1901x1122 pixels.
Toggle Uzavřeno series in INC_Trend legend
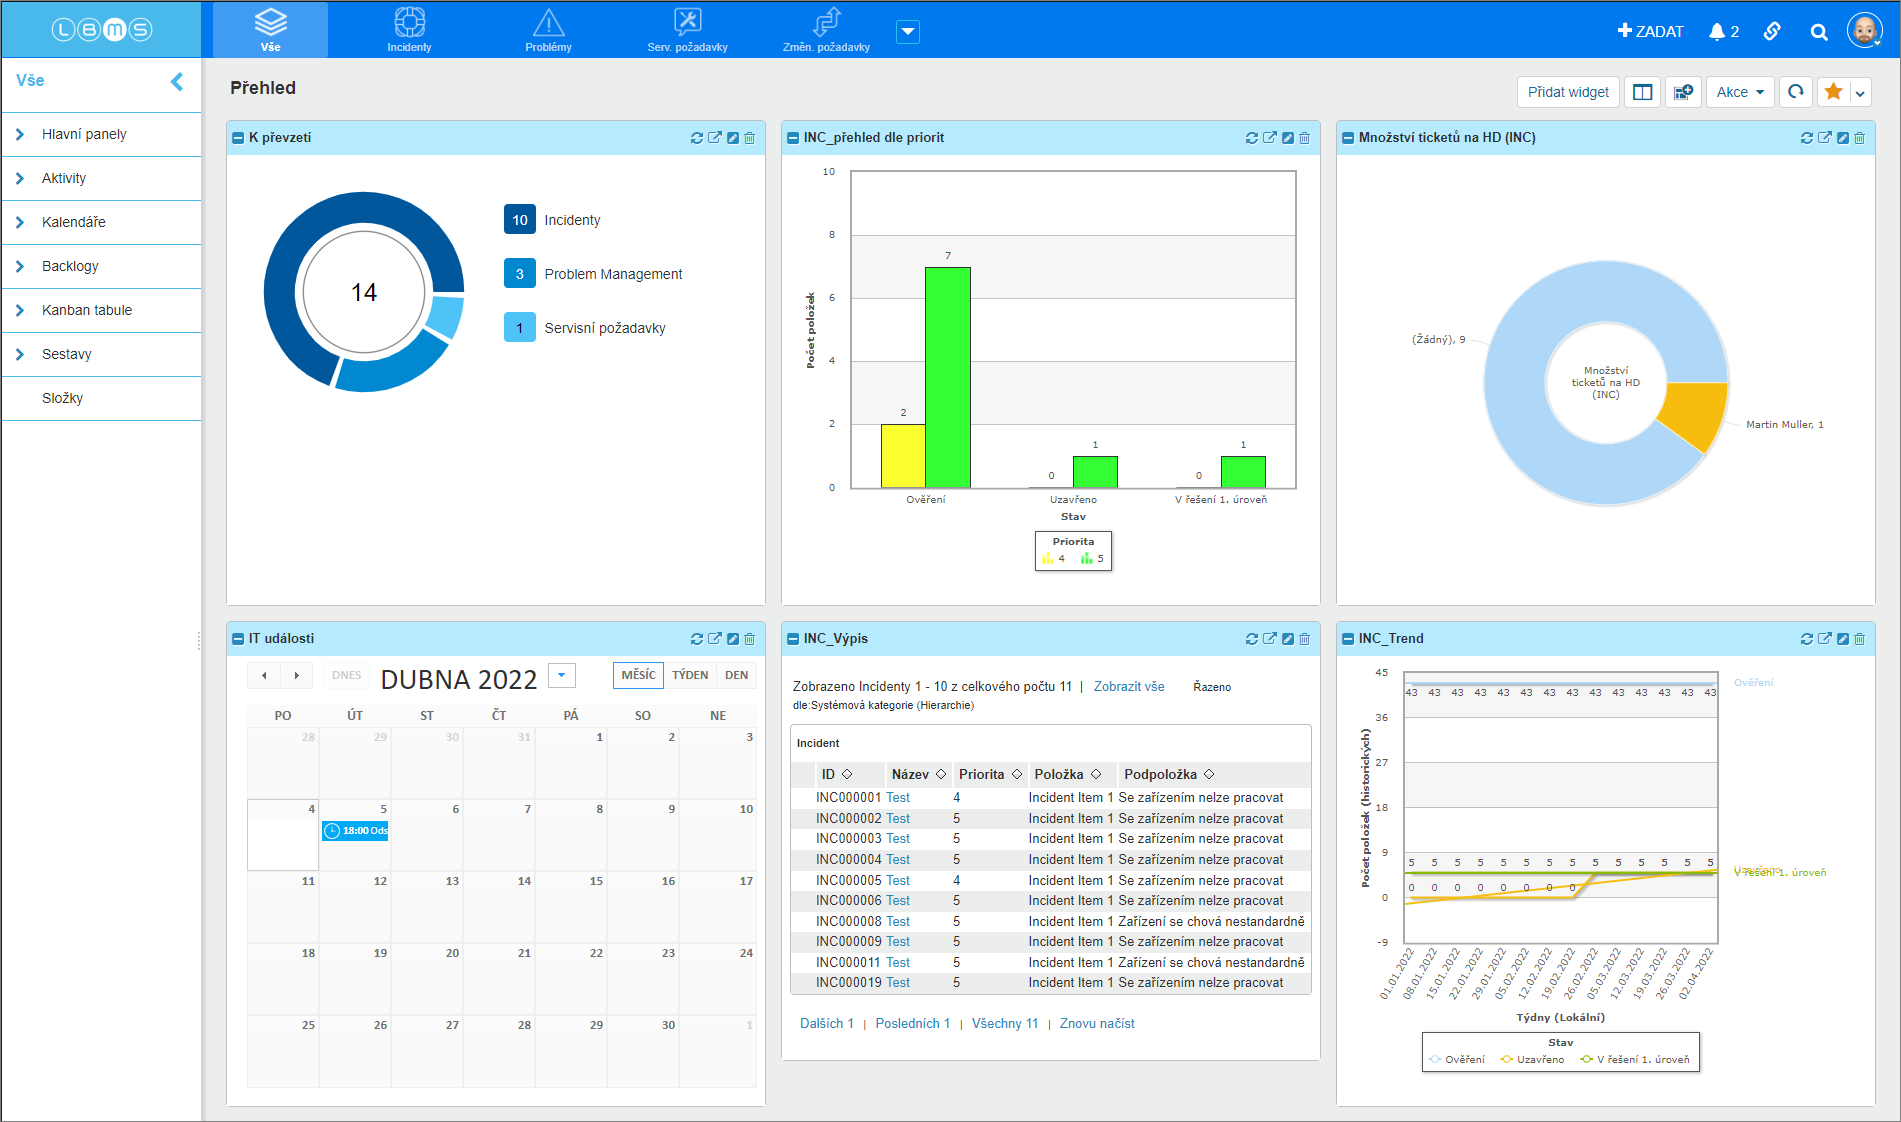(x=1532, y=1060)
